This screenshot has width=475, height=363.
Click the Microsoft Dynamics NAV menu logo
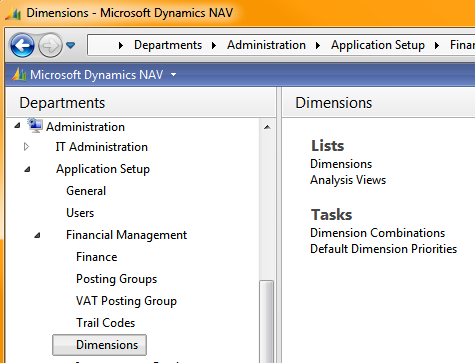(19, 74)
